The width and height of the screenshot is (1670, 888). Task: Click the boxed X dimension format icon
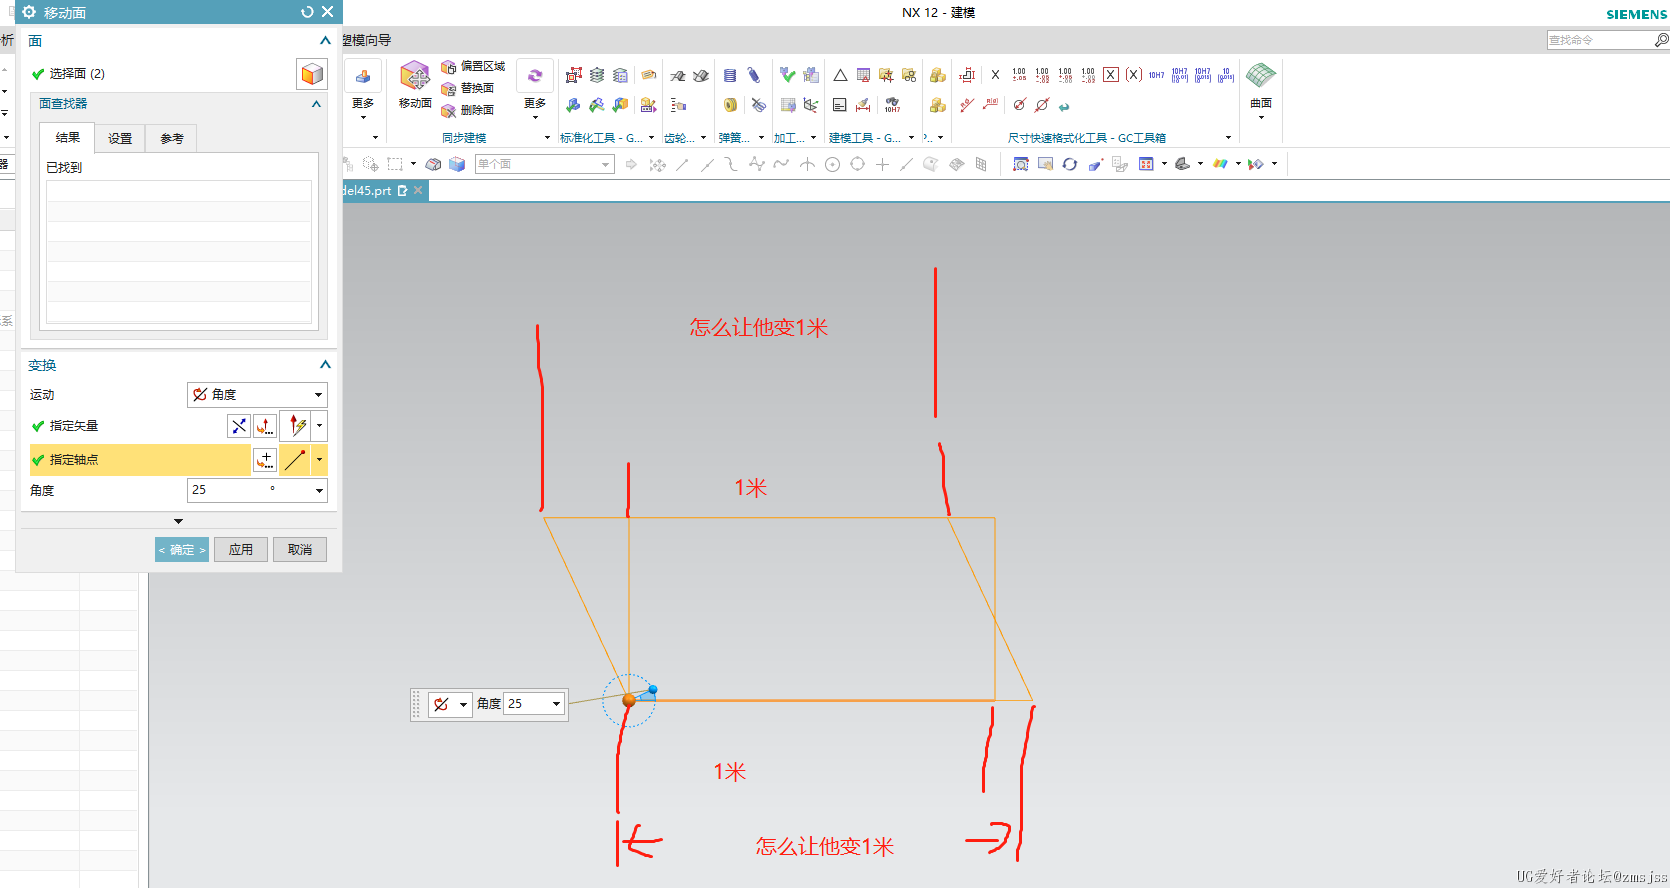click(x=1111, y=75)
